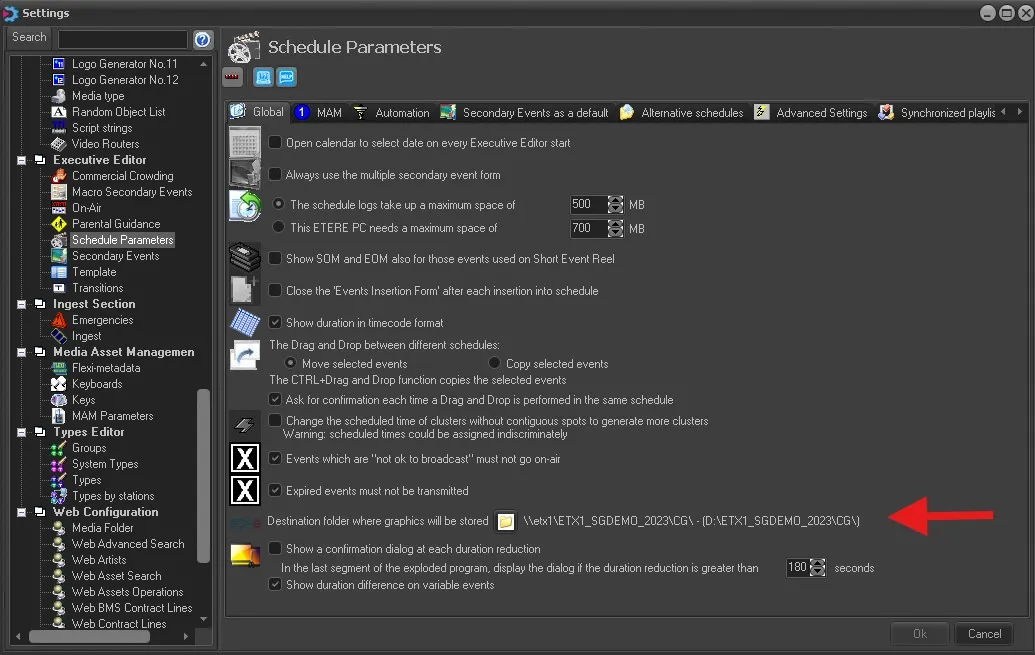Click the Emergencies warning icon

tap(58, 320)
